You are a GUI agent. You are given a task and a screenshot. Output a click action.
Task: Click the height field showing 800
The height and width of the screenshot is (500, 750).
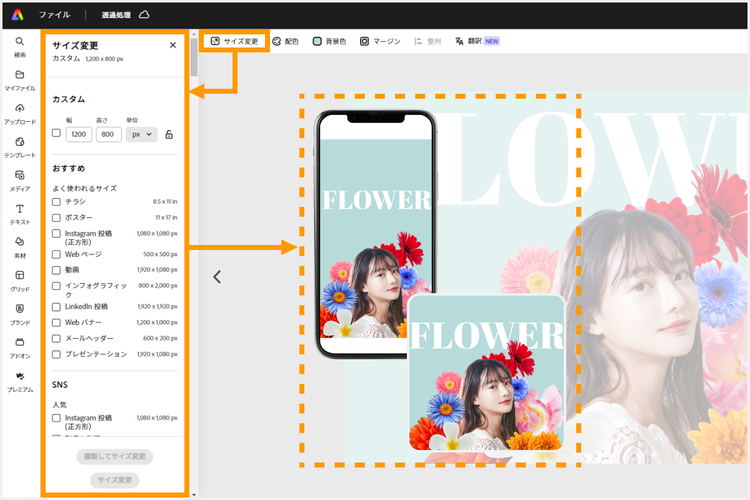pyautogui.click(x=109, y=134)
